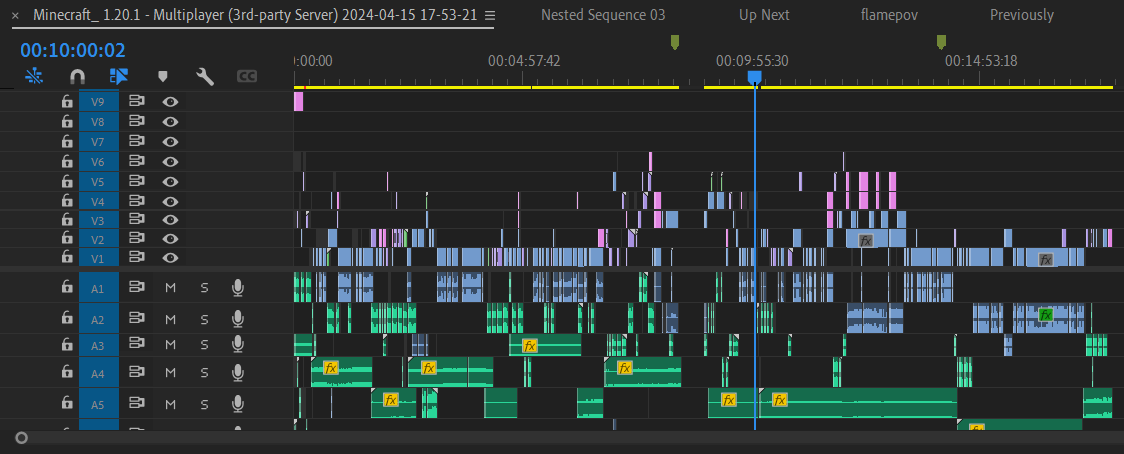This screenshot has width=1124, height=454.
Task: Click fx badge on A3 audio clip
Action: (529, 346)
